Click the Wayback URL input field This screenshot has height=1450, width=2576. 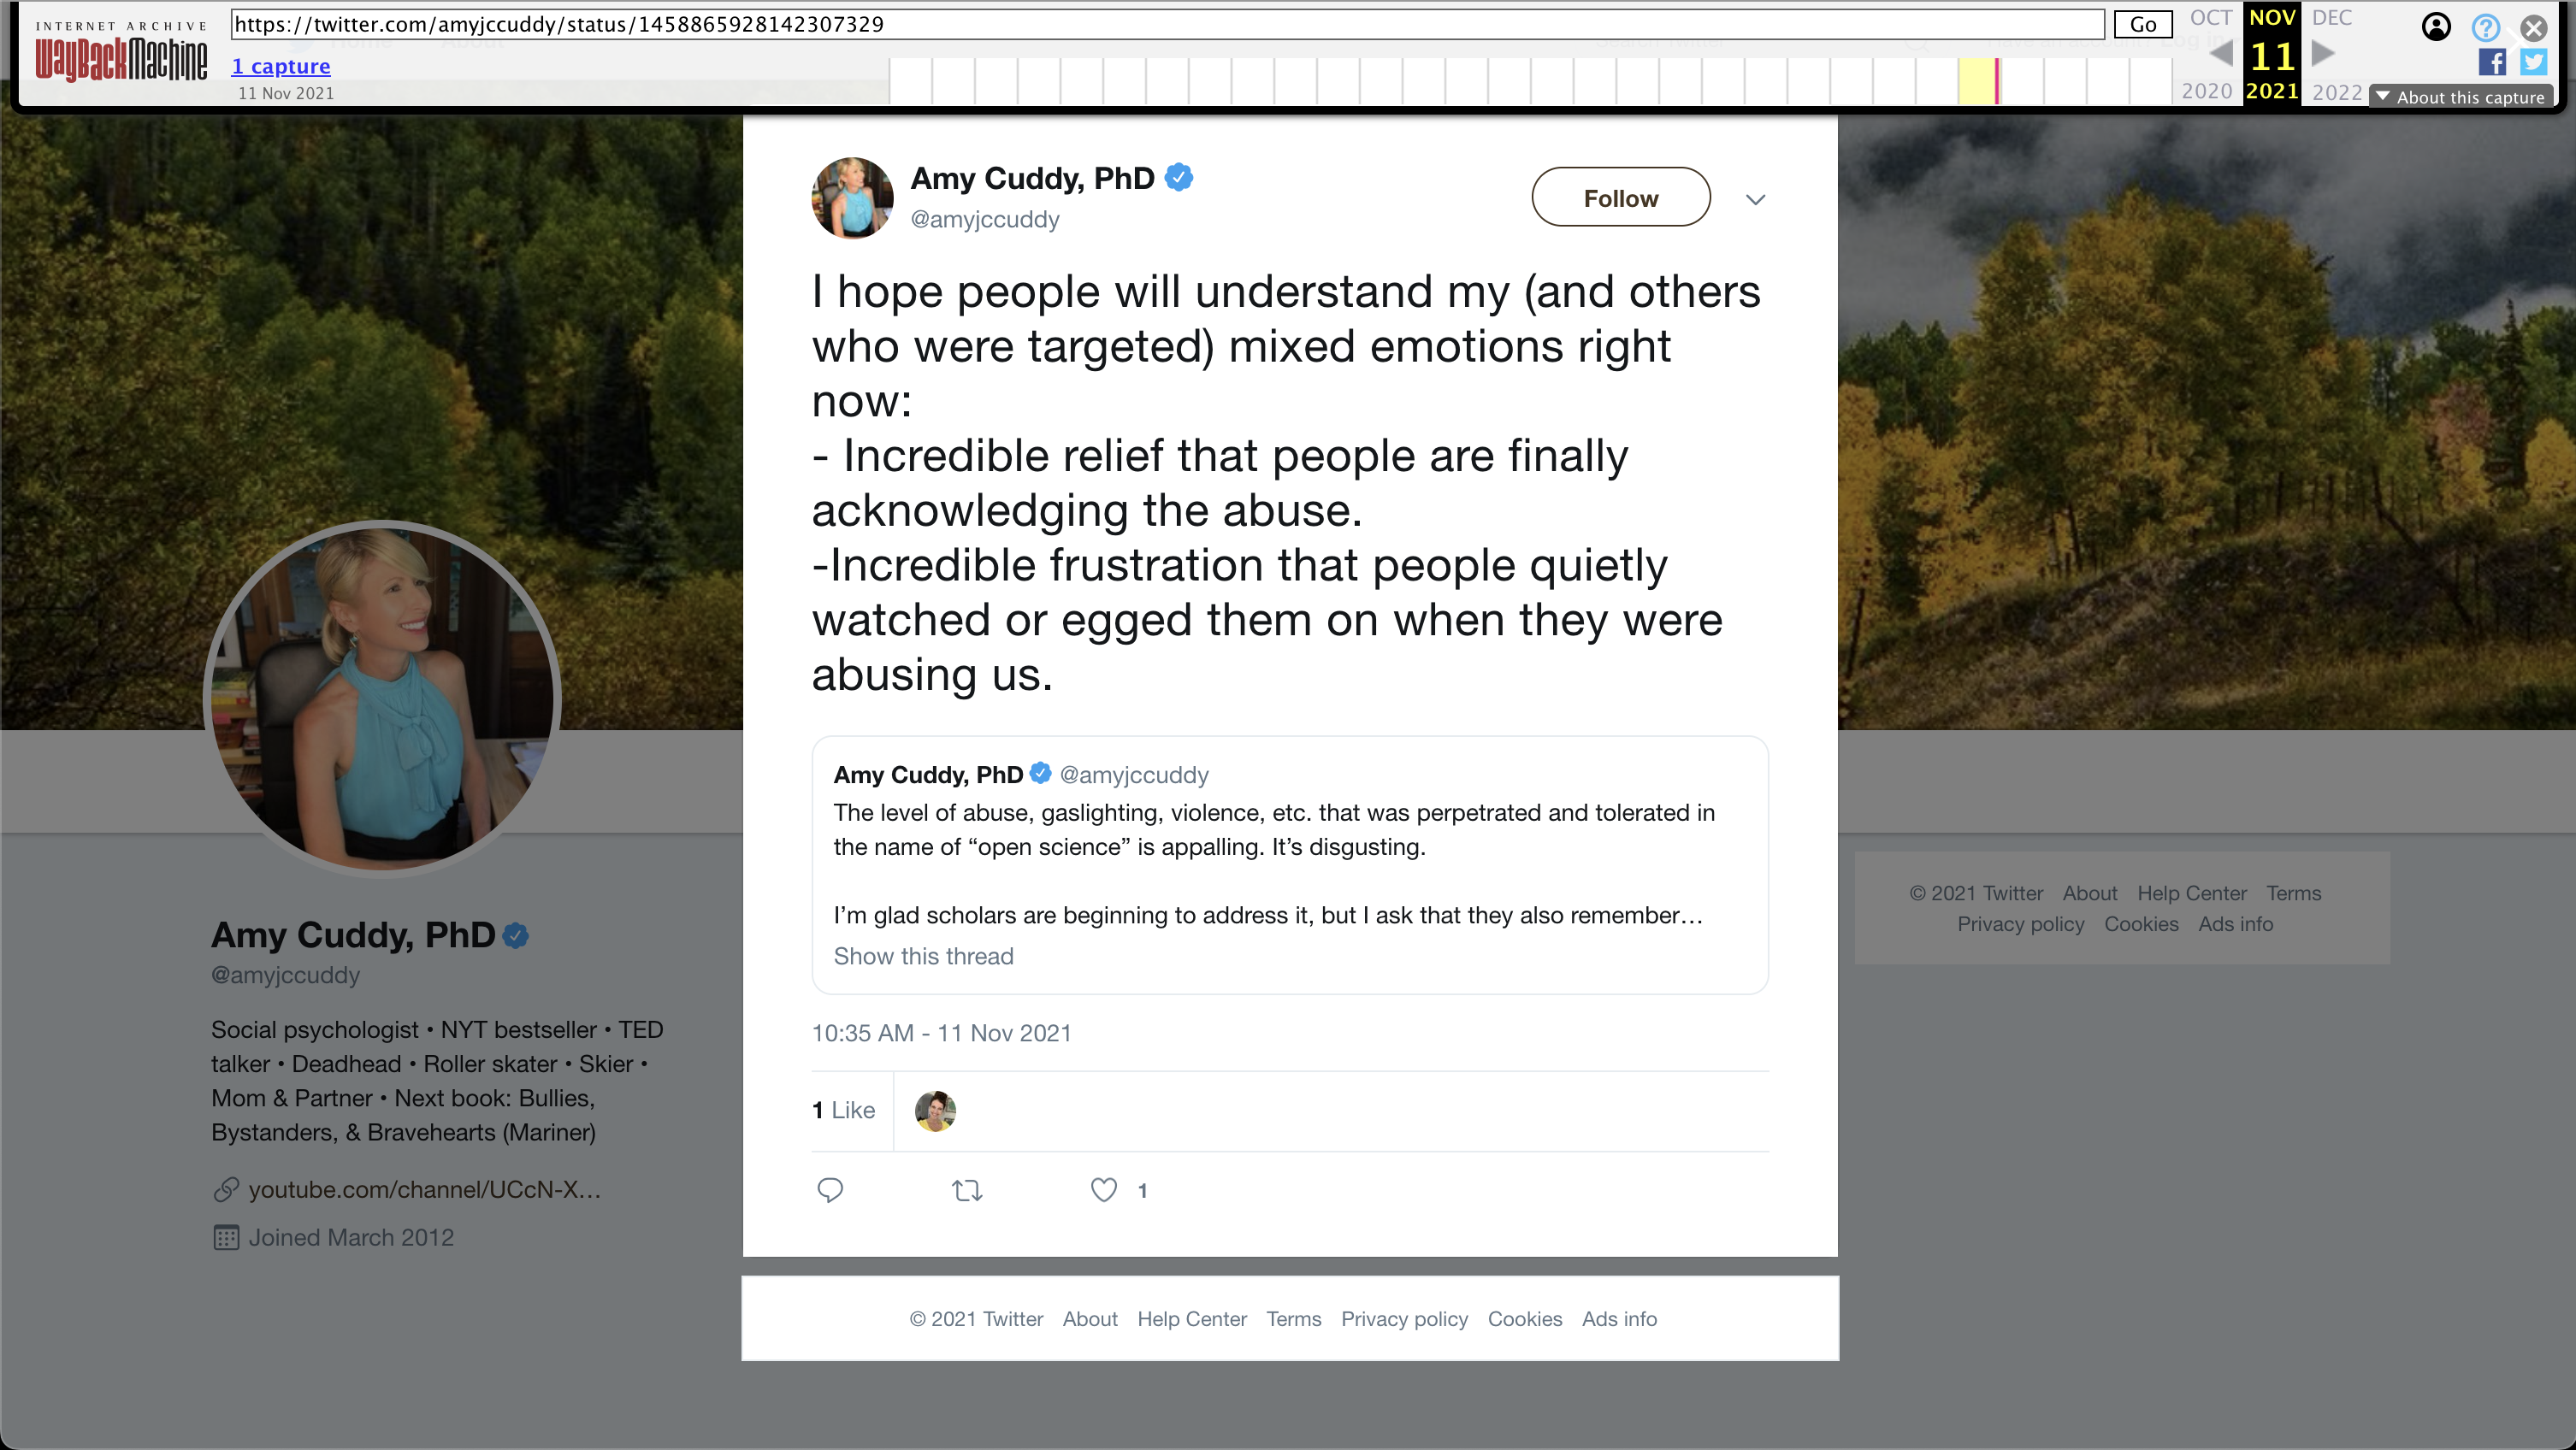tap(1167, 24)
